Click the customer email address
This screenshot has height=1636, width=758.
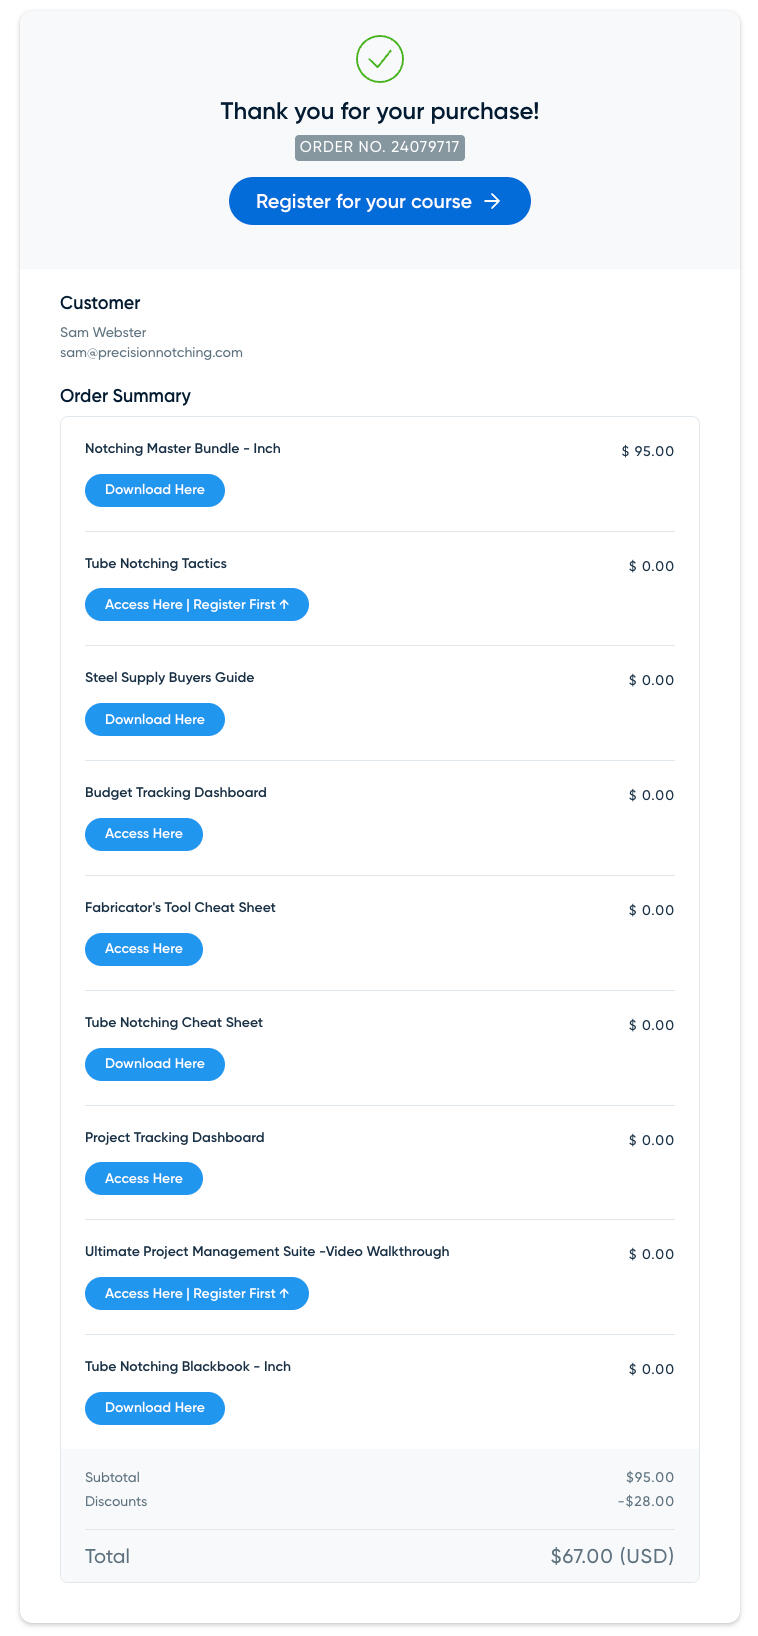coord(151,353)
